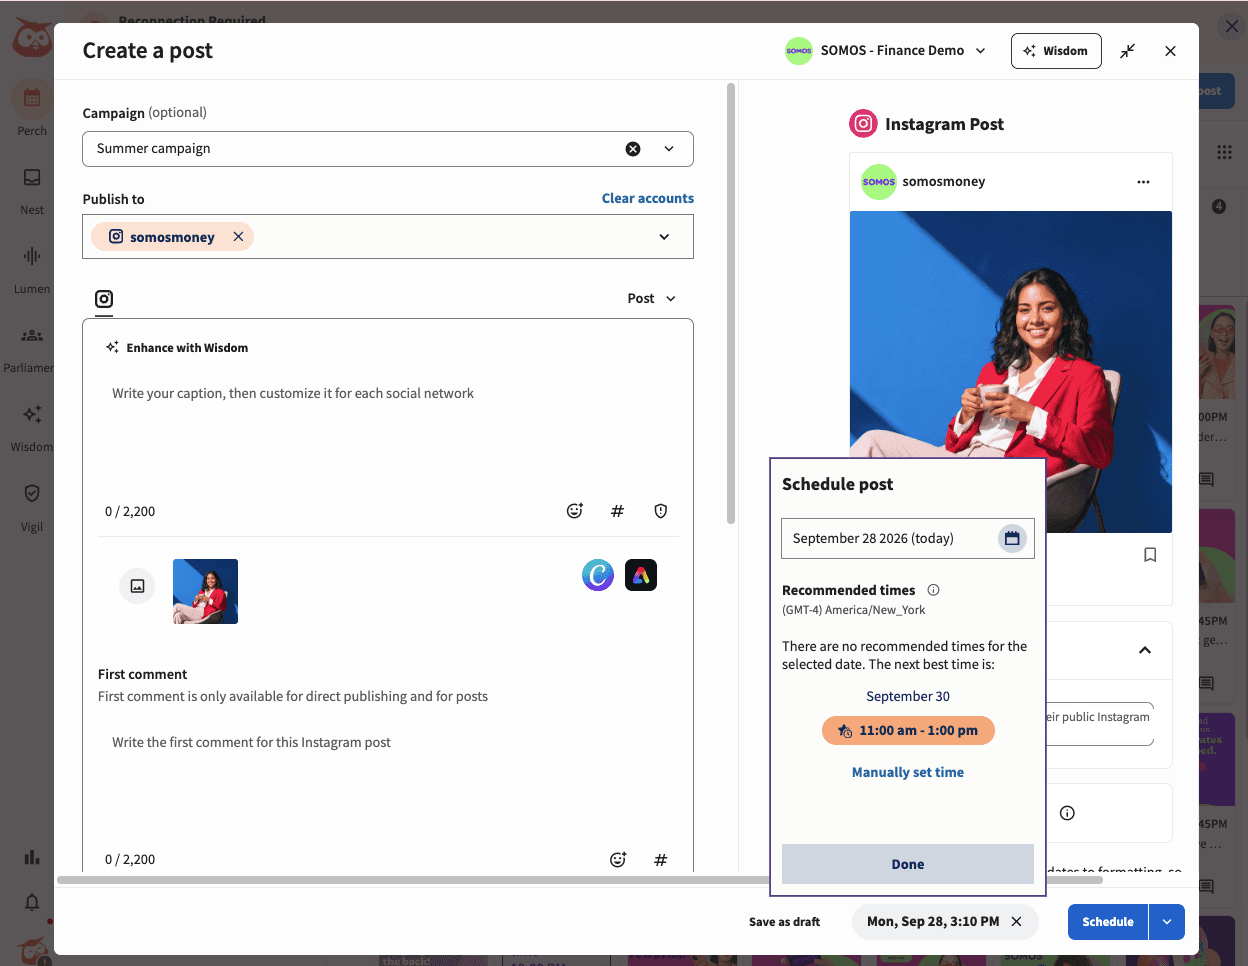Click the add media image icon
This screenshot has width=1248, height=966.
click(x=137, y=586)
